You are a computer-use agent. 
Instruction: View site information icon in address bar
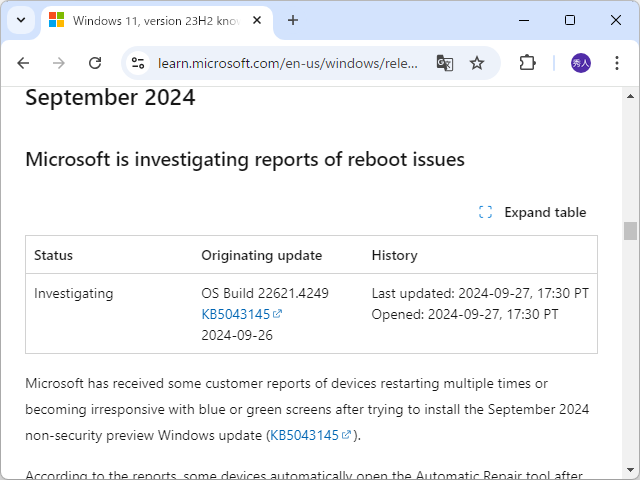point(138,63)
